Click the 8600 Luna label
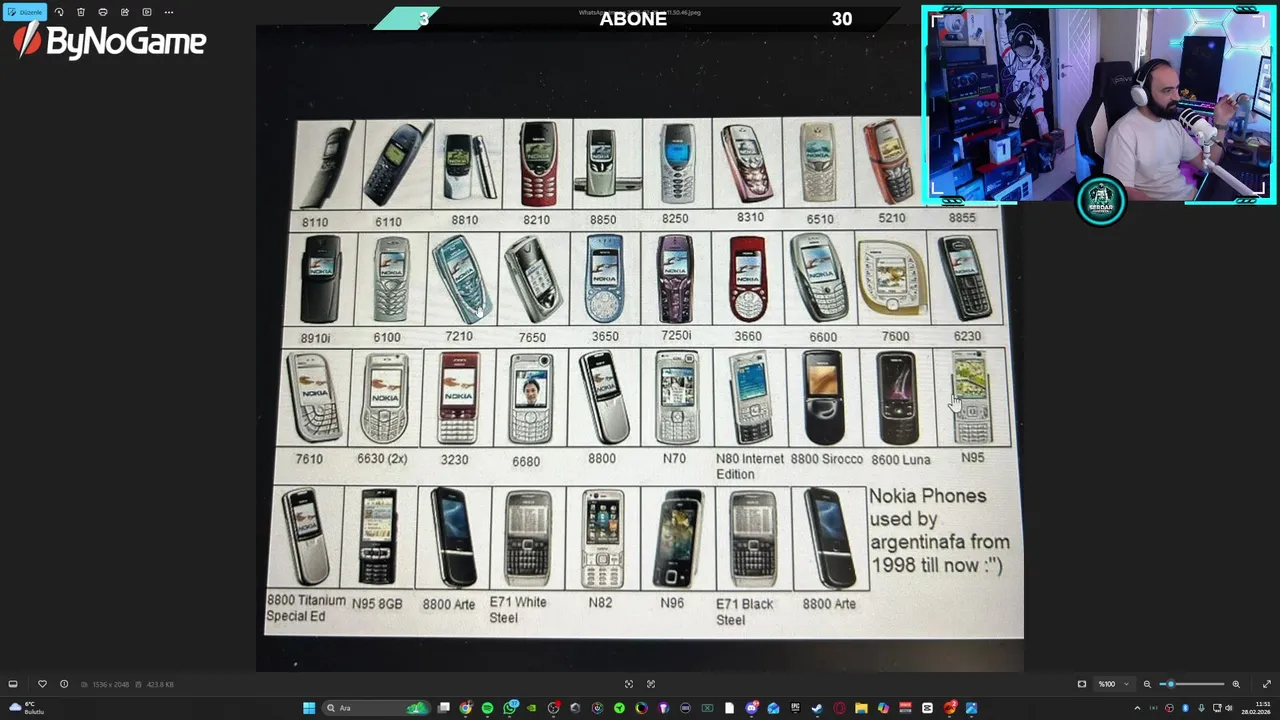The image size is (1280, 720). pos(901,459)
